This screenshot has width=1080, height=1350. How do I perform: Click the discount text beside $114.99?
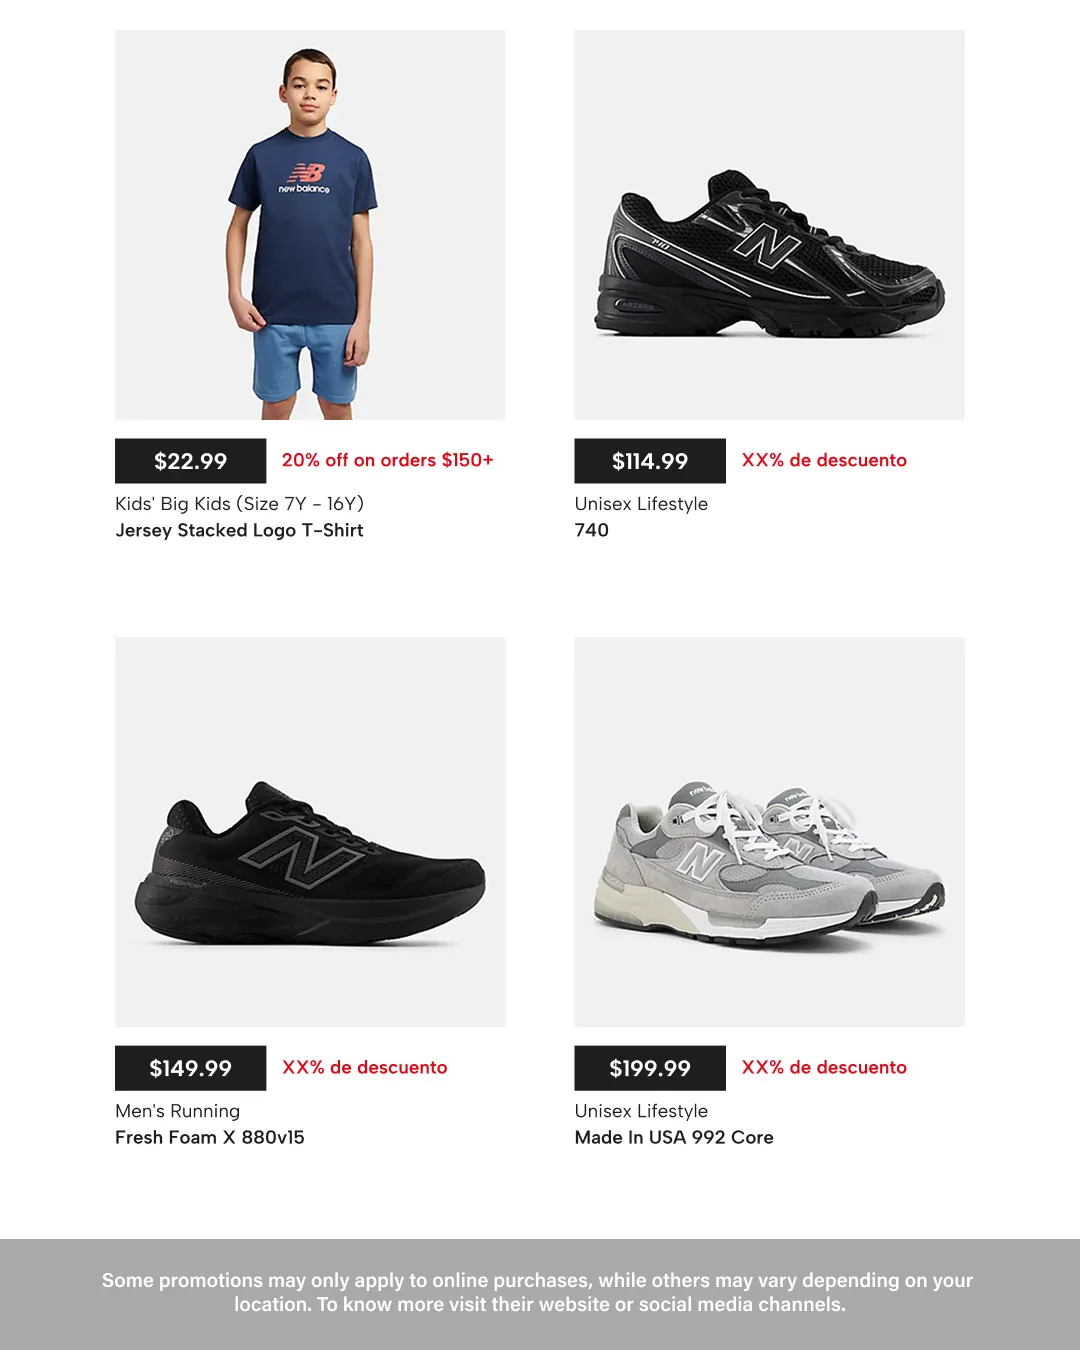tap(824, 460)
